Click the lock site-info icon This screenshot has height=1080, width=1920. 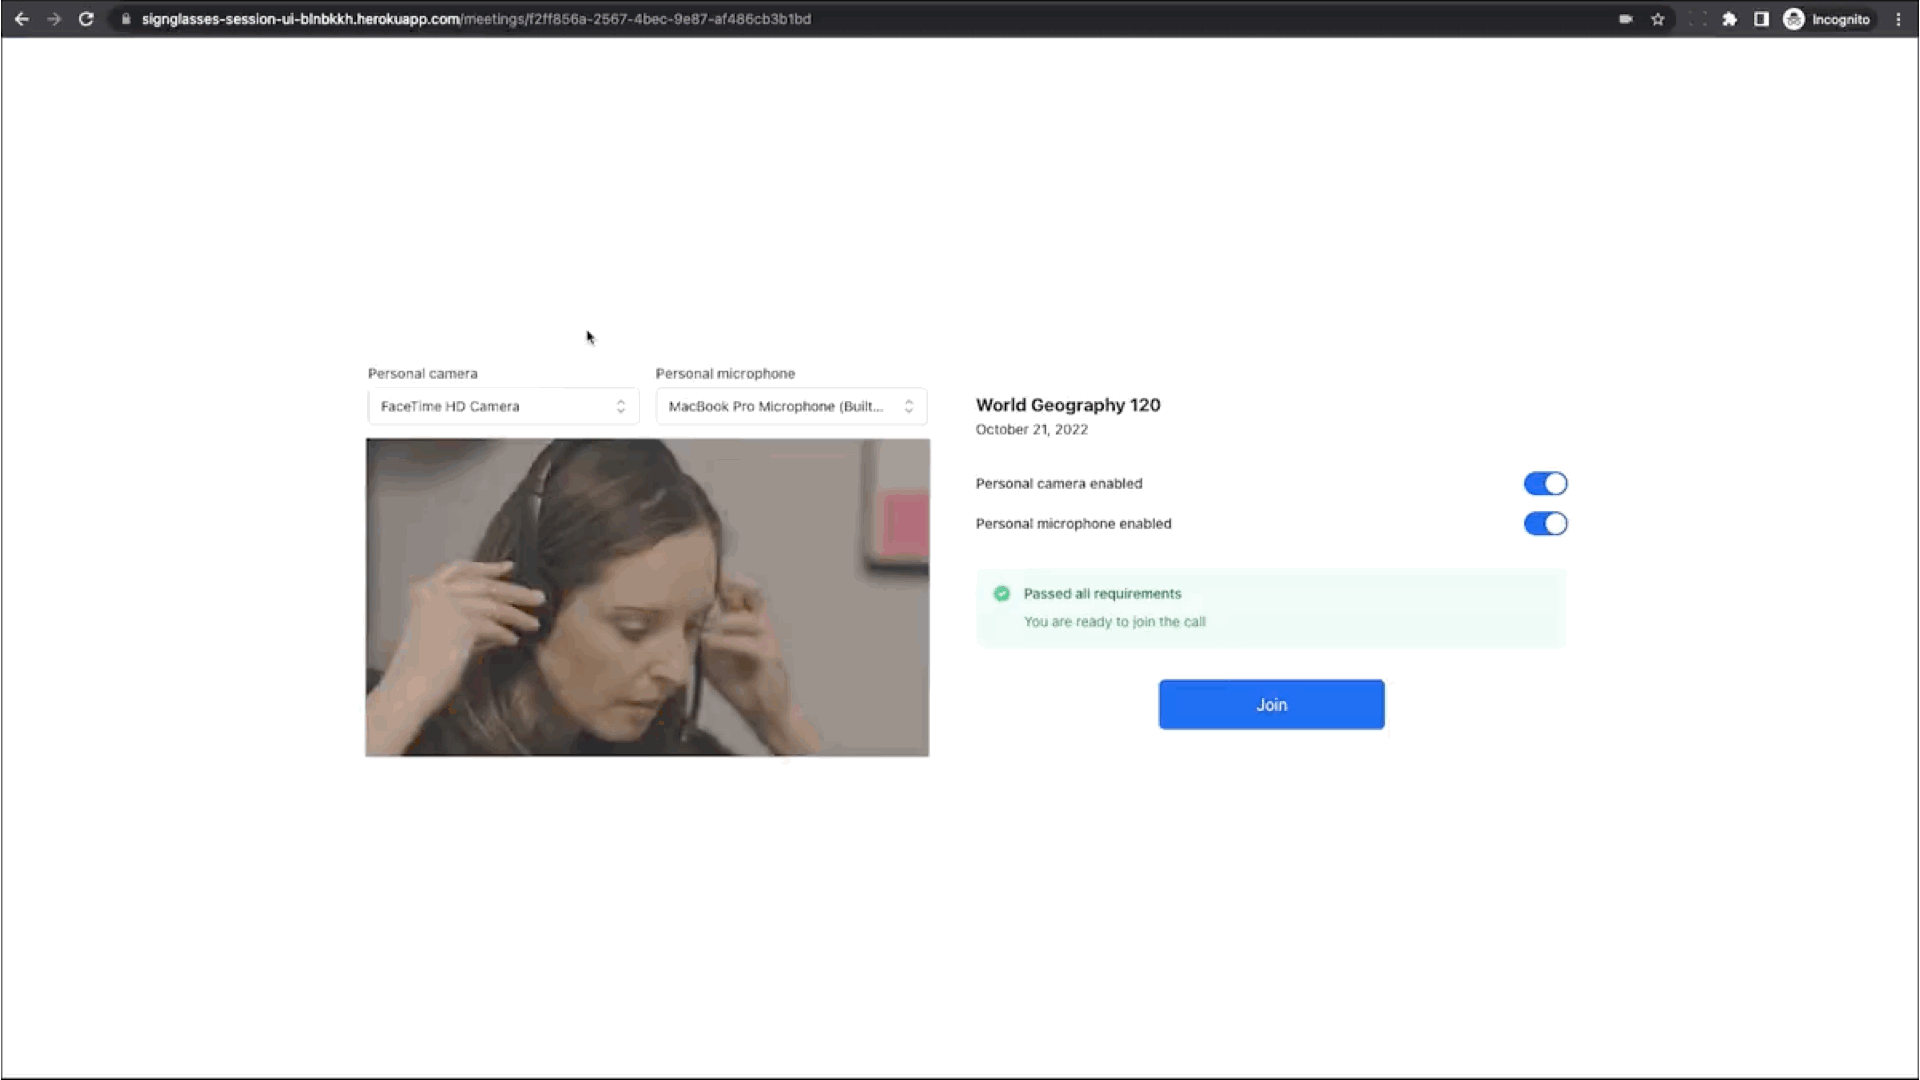[126, 19]
